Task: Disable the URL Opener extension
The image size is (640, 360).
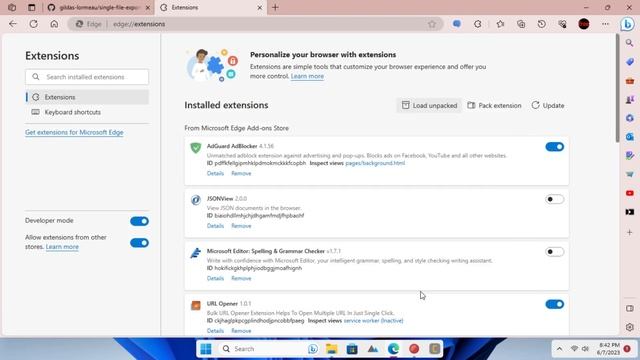Action: pyautogui.click(x=554, y=304)
